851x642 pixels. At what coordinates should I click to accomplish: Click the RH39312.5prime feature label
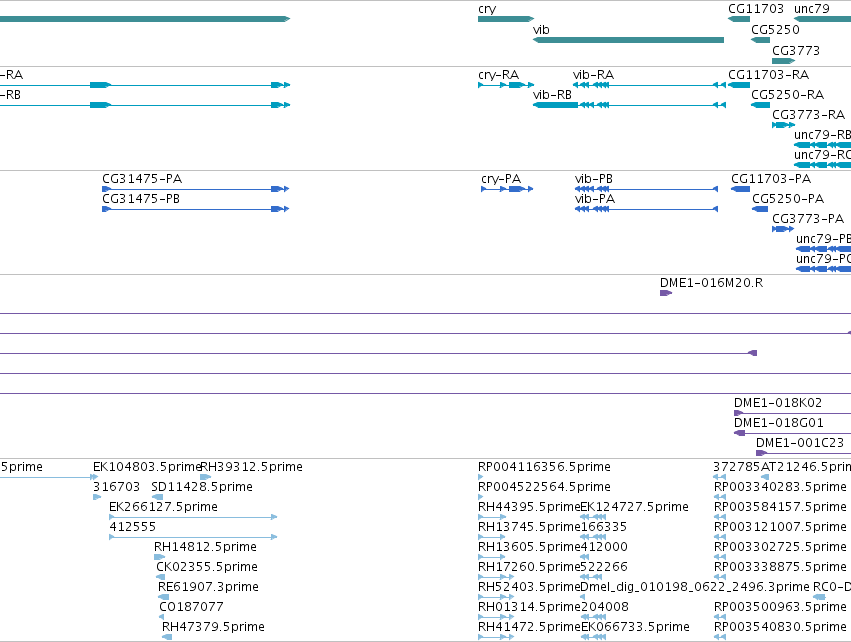[x=251, y=467]
